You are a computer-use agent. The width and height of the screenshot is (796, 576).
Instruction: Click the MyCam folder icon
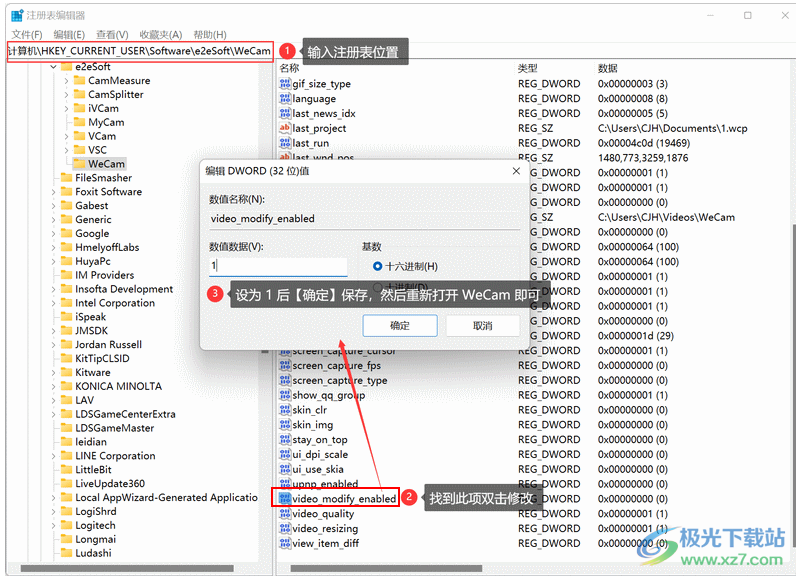coord(79,122)
